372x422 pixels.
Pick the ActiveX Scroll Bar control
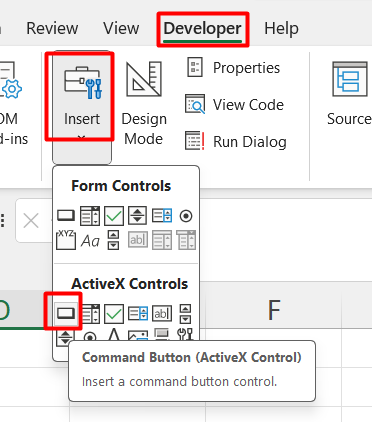click(x=185, y=314)
